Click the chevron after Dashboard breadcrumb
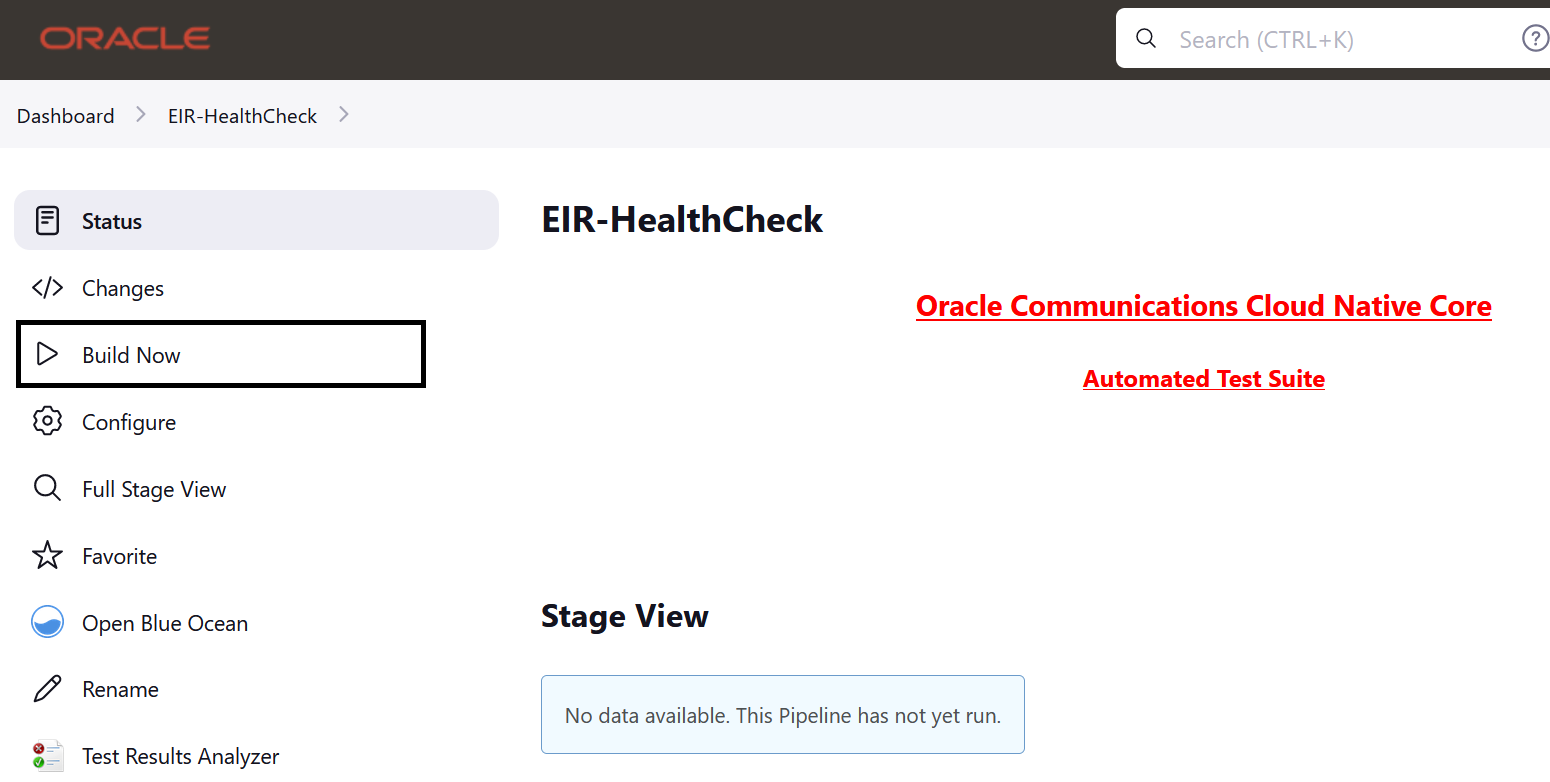The height and width of the screenshot is (782, 1550). [x=139, y=114]
